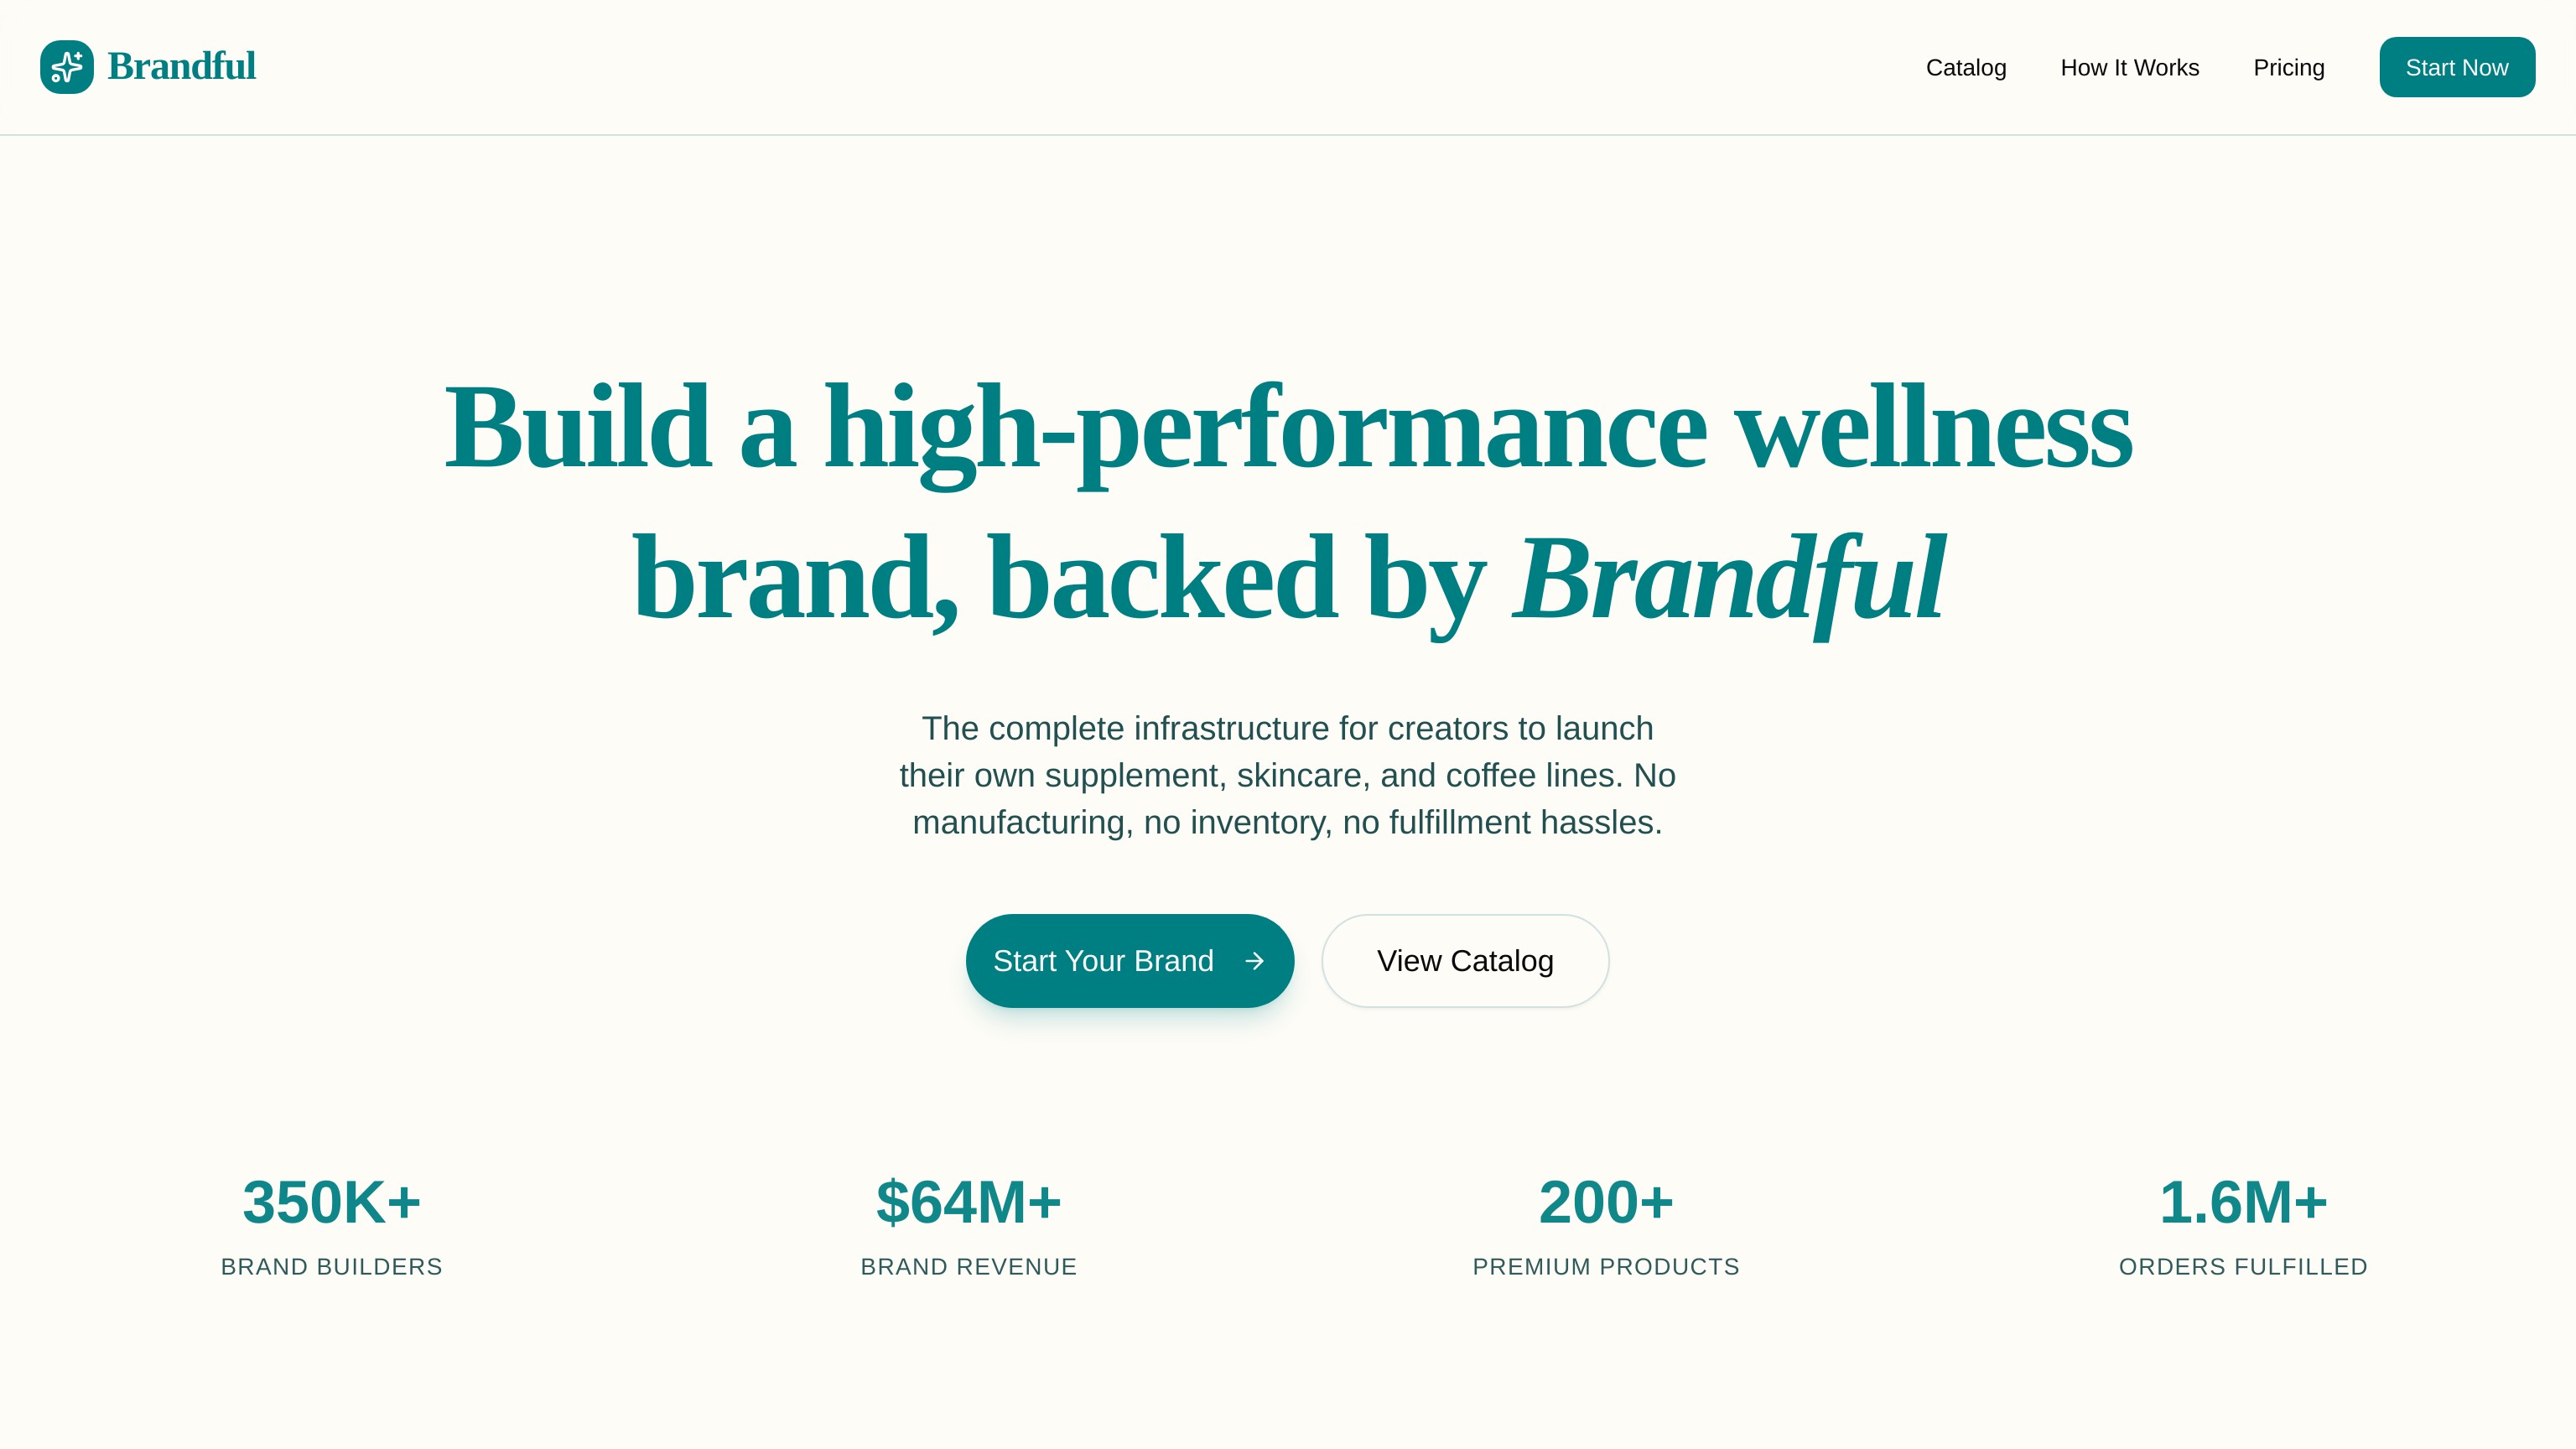Click the Premium Products label
Image resolution: width=2576 pixels, height=1449 pixels.
(1606, 1267)
